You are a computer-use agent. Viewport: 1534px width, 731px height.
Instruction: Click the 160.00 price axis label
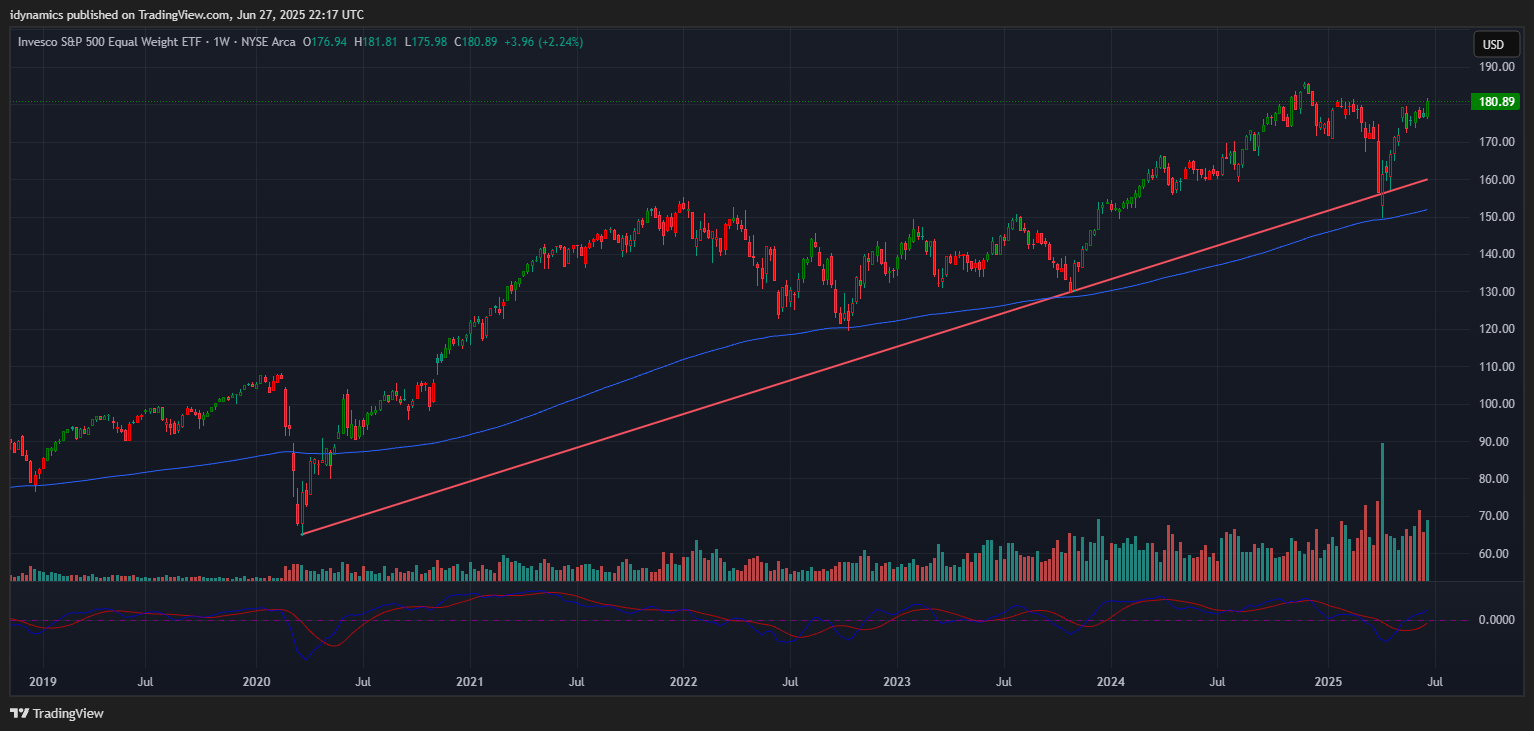[1497, 180]
